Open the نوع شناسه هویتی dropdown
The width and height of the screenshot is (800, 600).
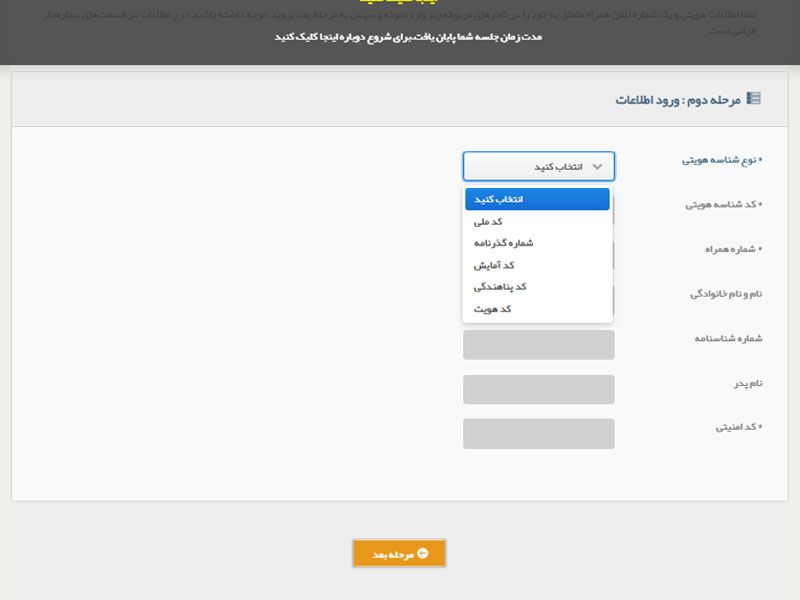(539, 166)
